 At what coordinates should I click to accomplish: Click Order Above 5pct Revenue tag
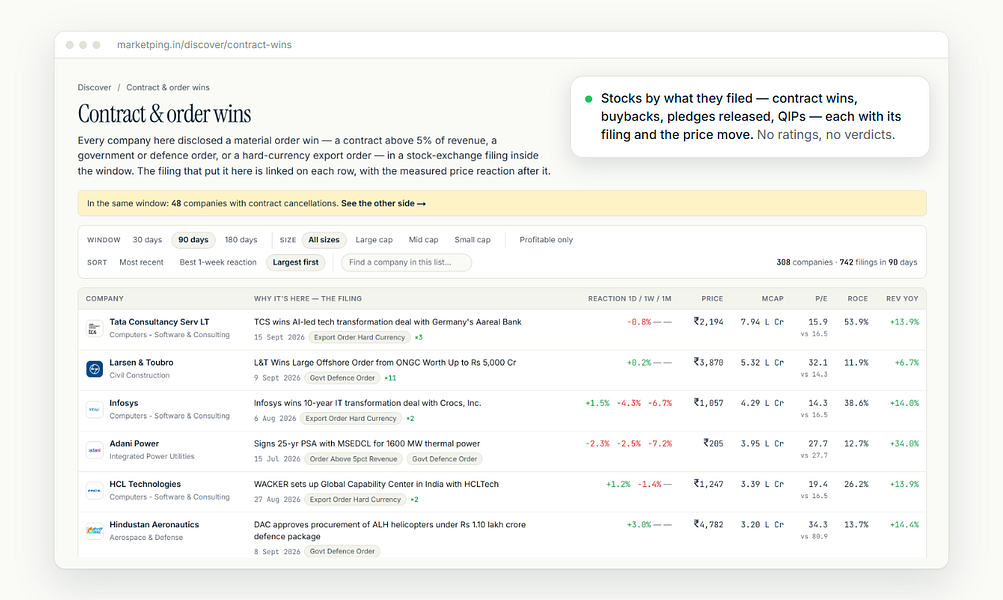(x=353, y=459)
